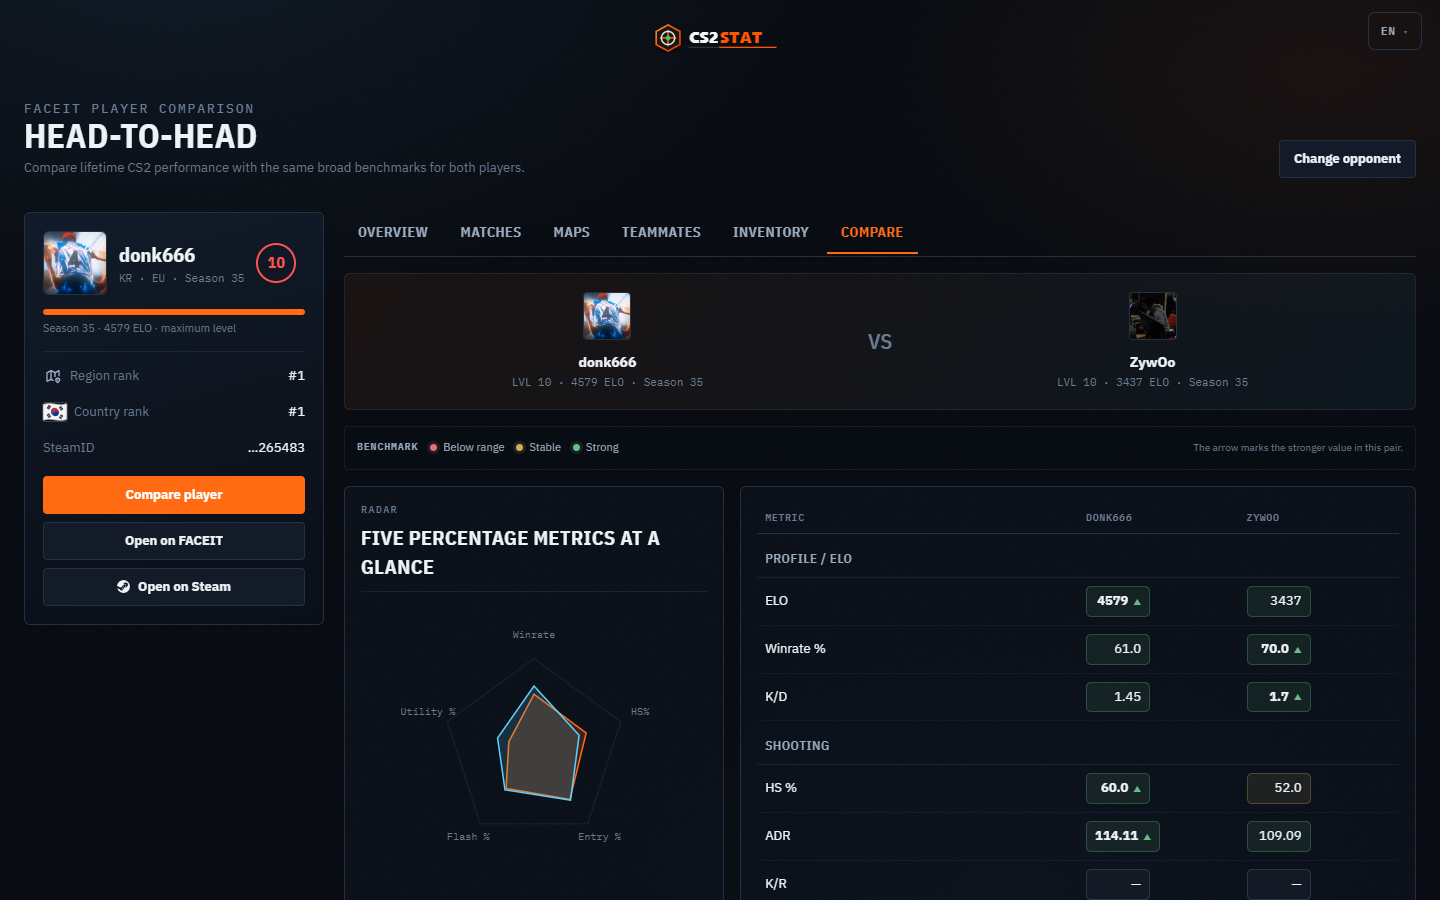Viewport: 1440px width, 900px height.
Task: Click ZywOo ELO value 3437
Action: tap(1279, 601)
